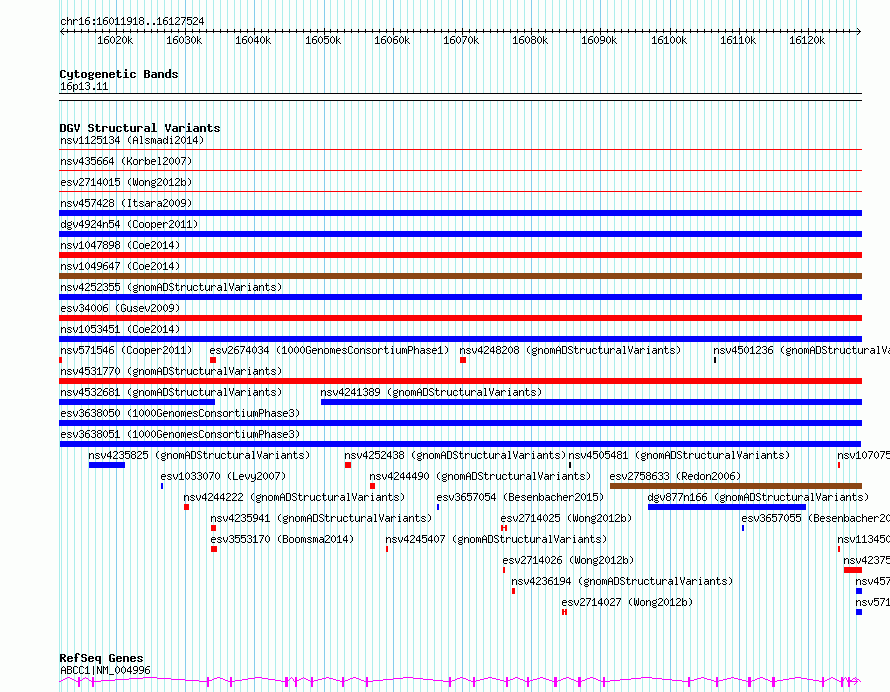
Task: Click the DGV Structural Variants track title
Action: pos(140,128)
